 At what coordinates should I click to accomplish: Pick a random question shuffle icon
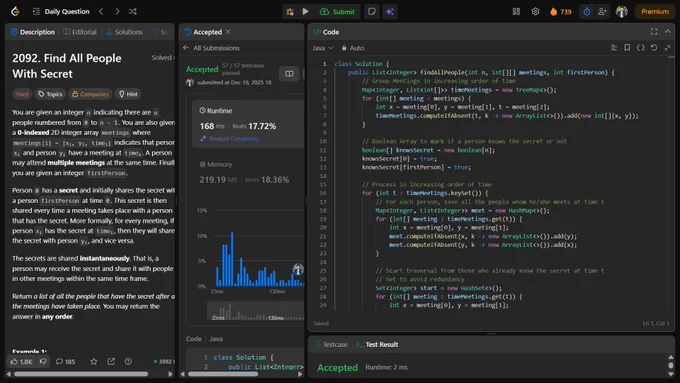tap(133, 11)
